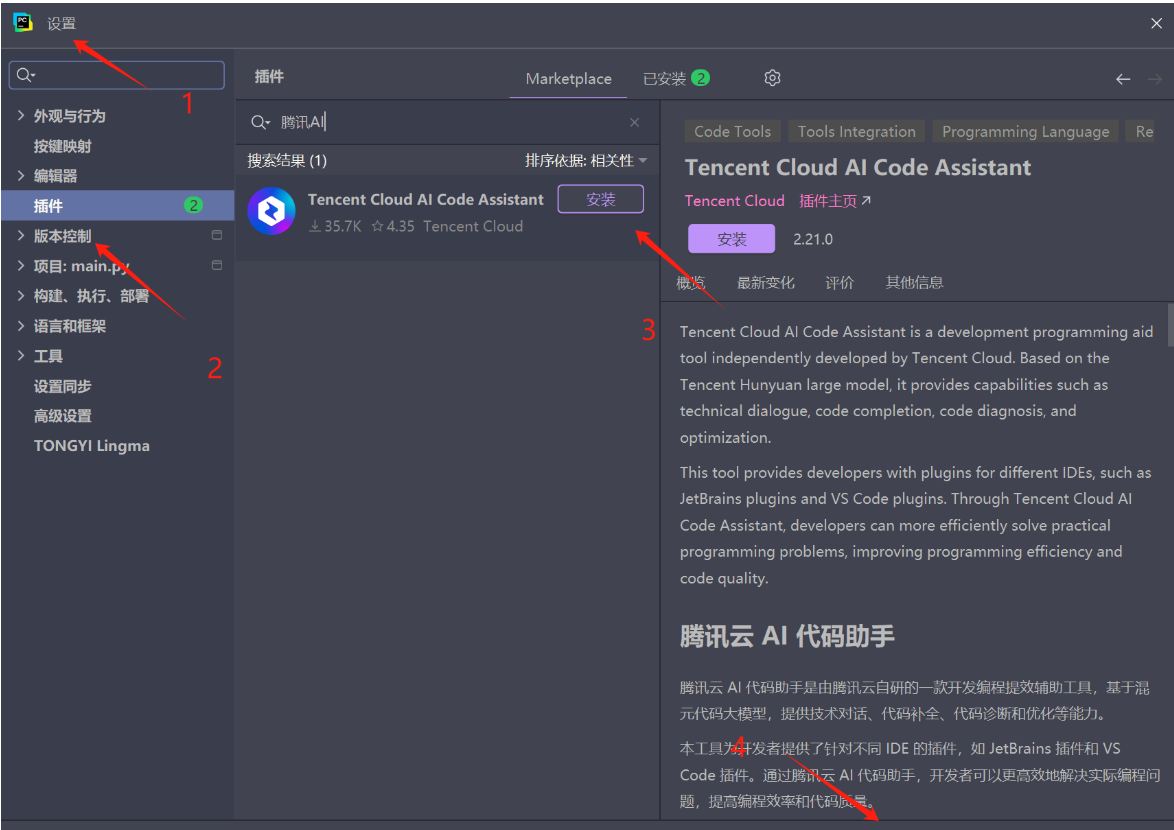The image size is (1174, 830).
Task: Click the Tools Integration tag
Action: tap(857, 131)
